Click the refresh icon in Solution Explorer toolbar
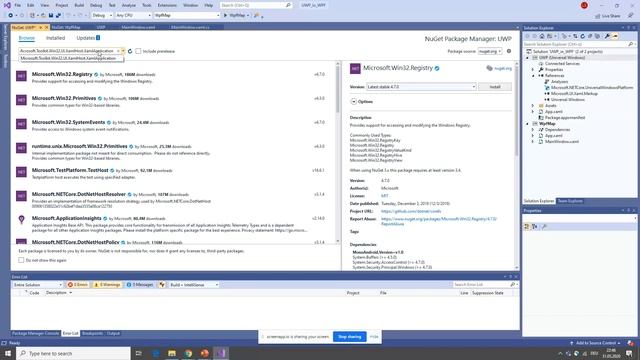 (x=582, y=36)
